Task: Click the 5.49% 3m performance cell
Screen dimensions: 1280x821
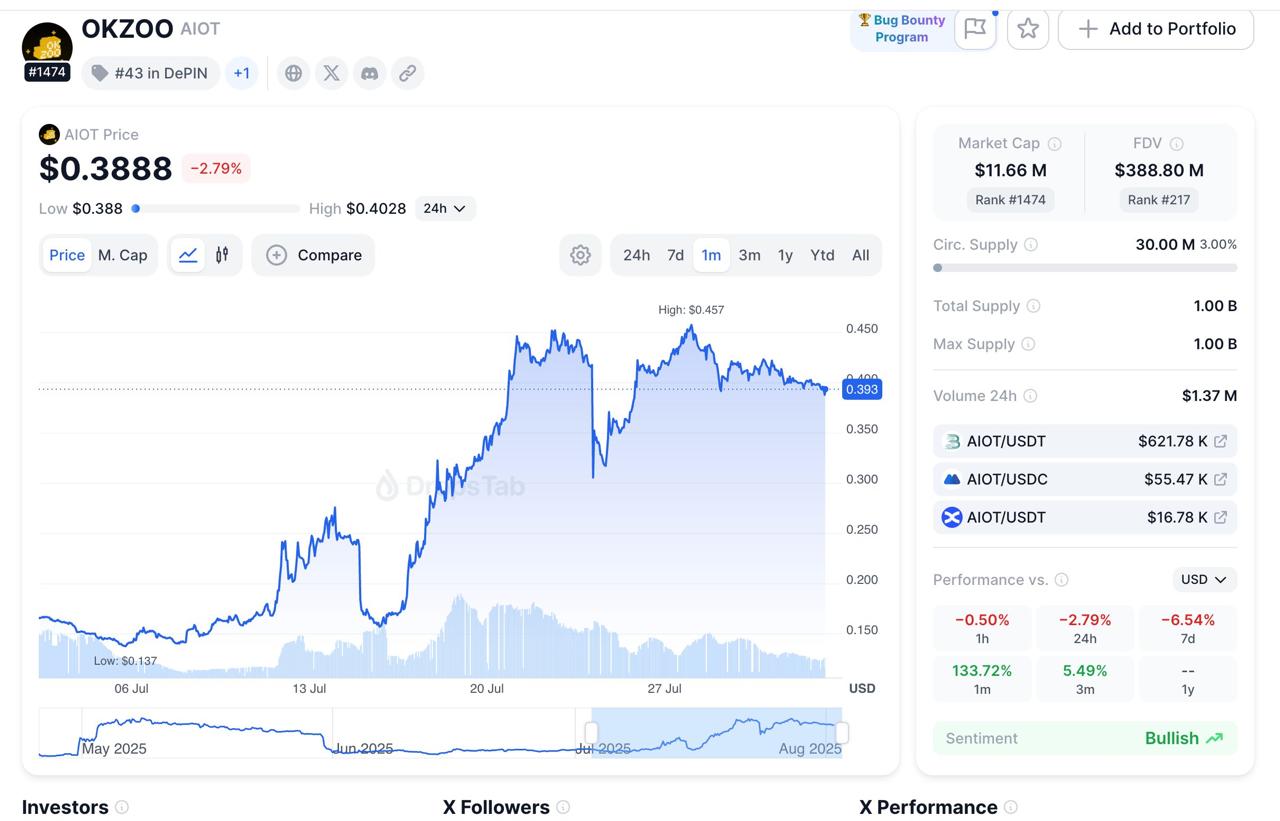Action: coord(1085,679)
